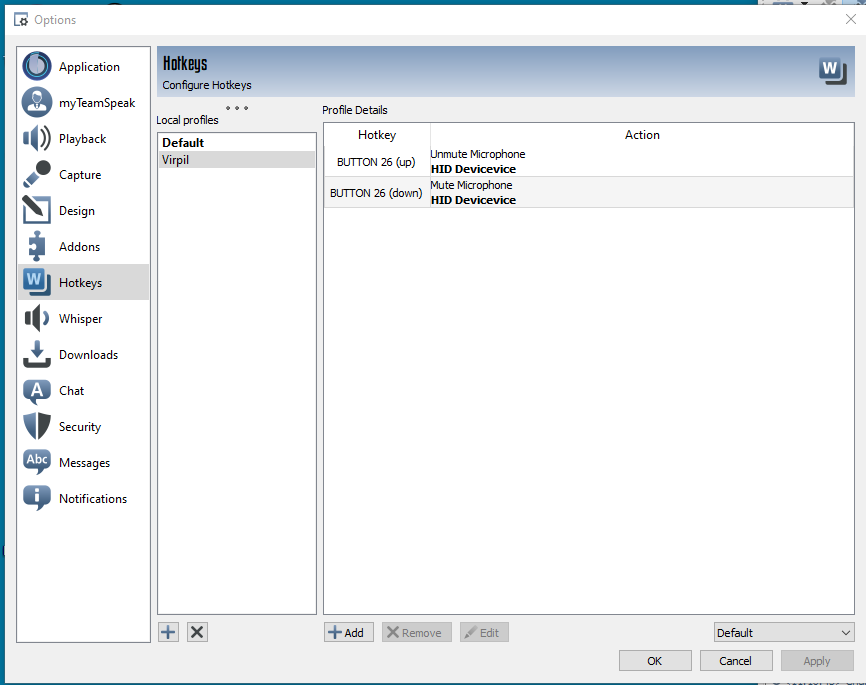Open the Security section label
Viewport: 866px width, 685px height.
click(x=80, y=426)
